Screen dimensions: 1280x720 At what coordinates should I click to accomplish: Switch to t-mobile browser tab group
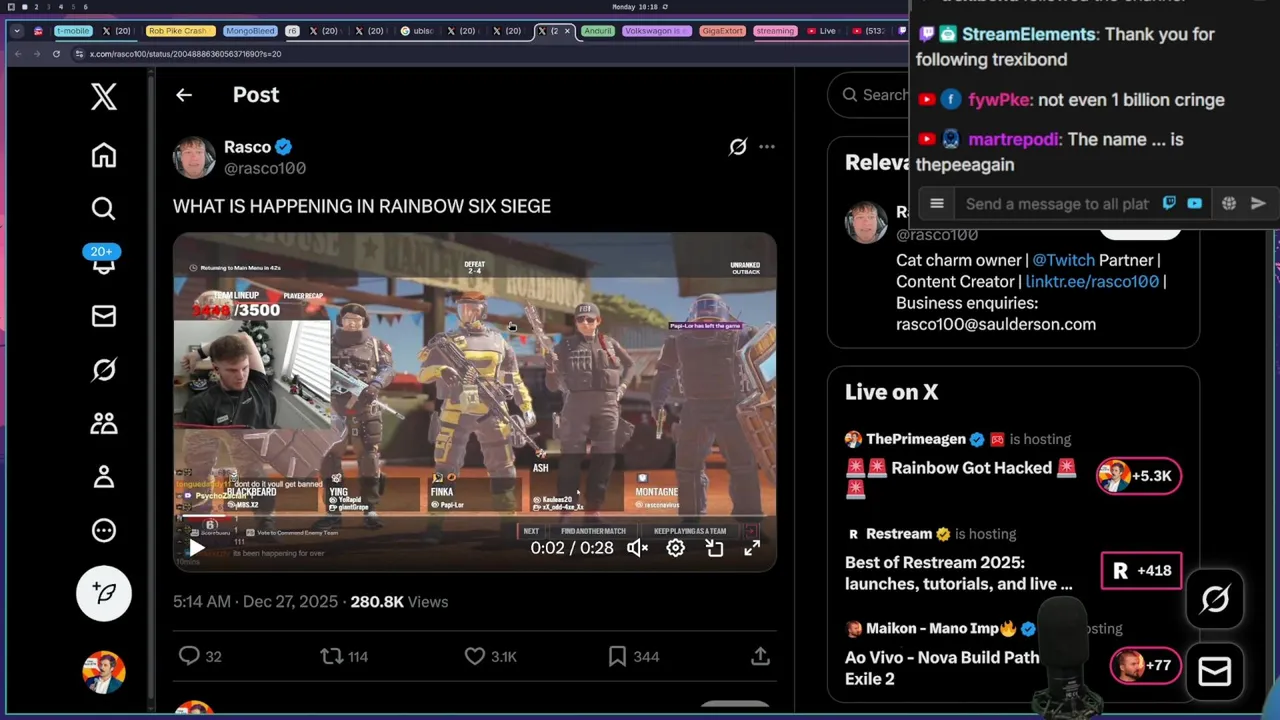pyautogui.click(x=73, y=31)
